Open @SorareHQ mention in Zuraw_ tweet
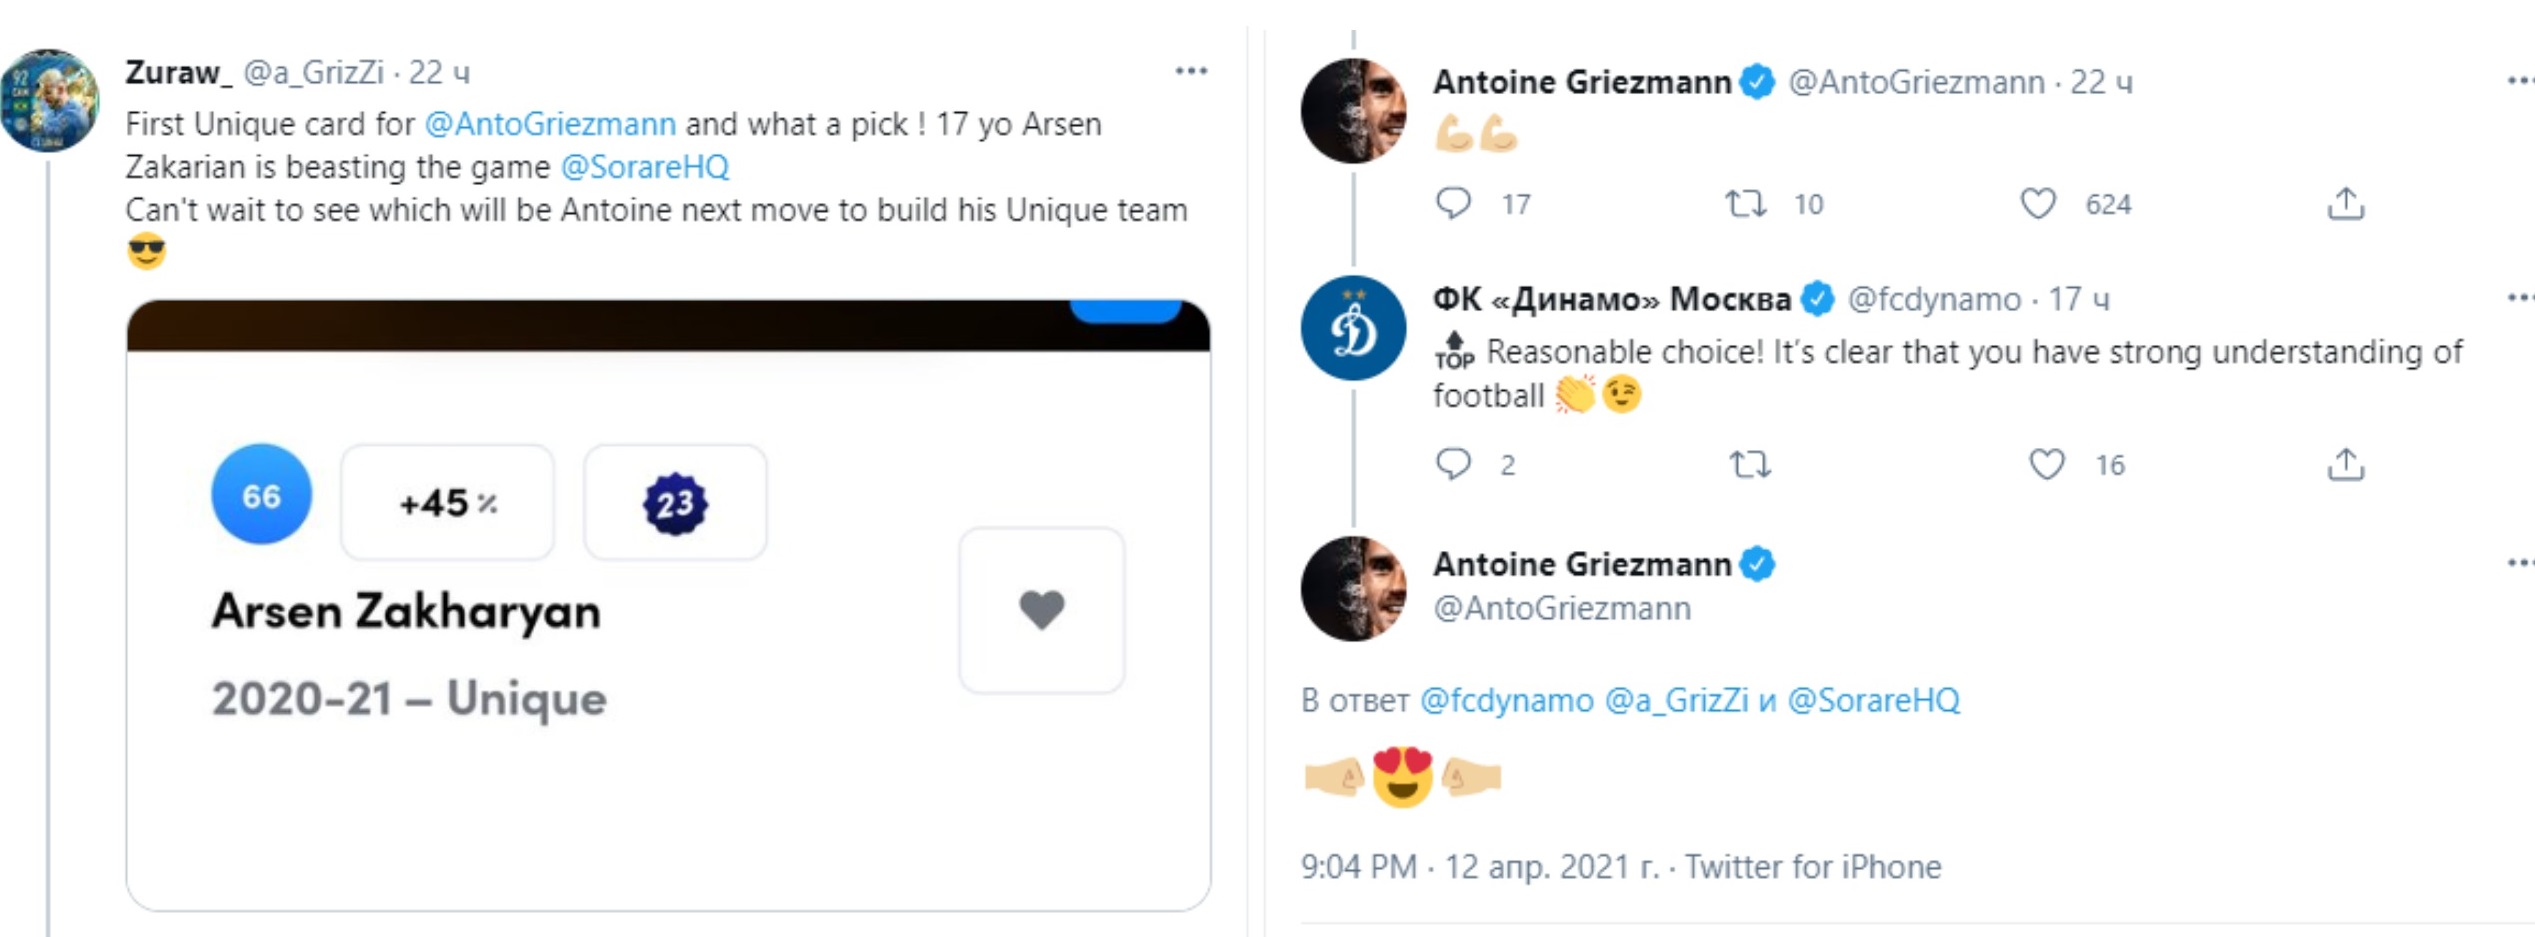The height and width of the screenshot is (937, 2535). [645, 167]
